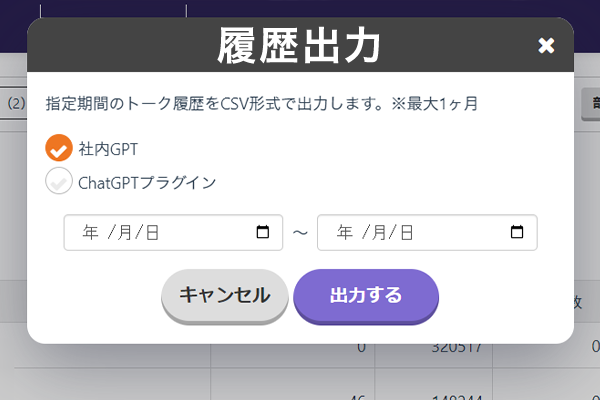The height and width of the screenshot is (400, 600).
Task: Select the day segment of the start date
Action: [152, 233]
